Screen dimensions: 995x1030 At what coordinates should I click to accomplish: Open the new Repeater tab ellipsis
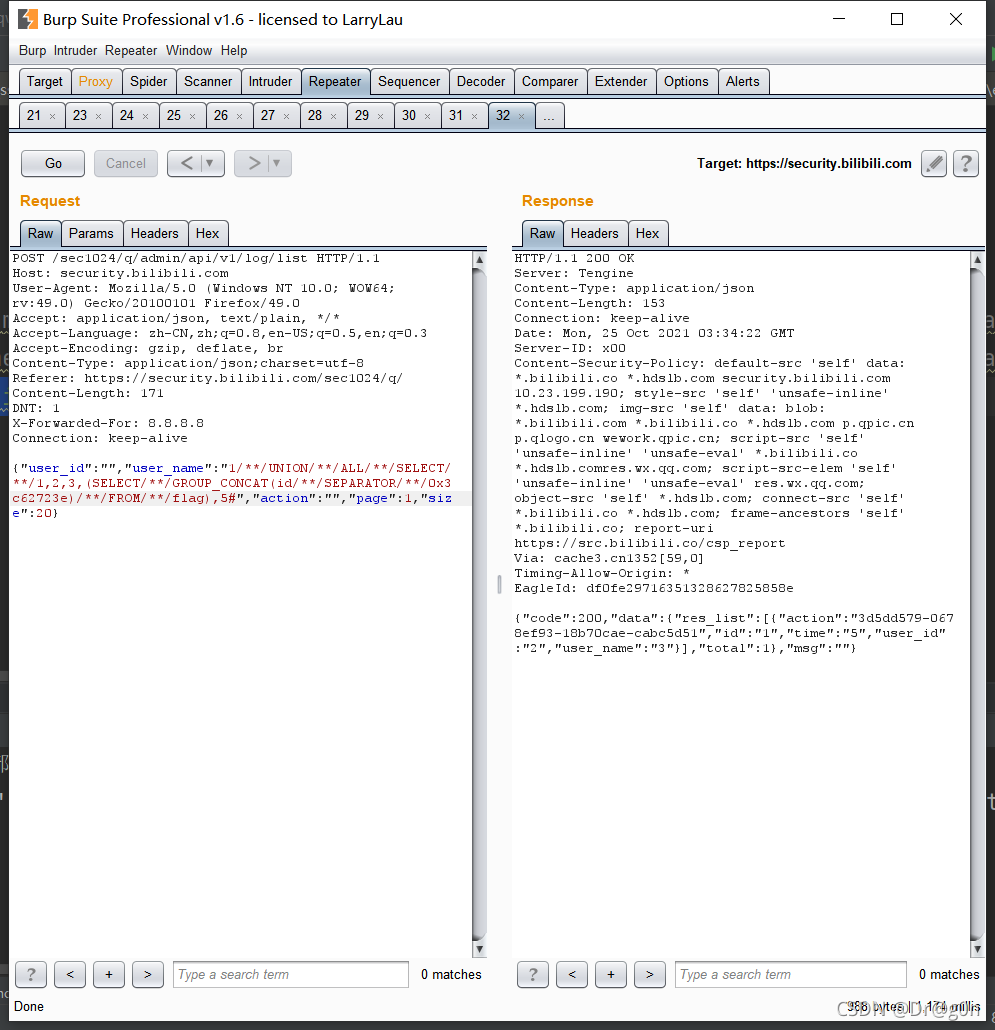pos(550,116)
